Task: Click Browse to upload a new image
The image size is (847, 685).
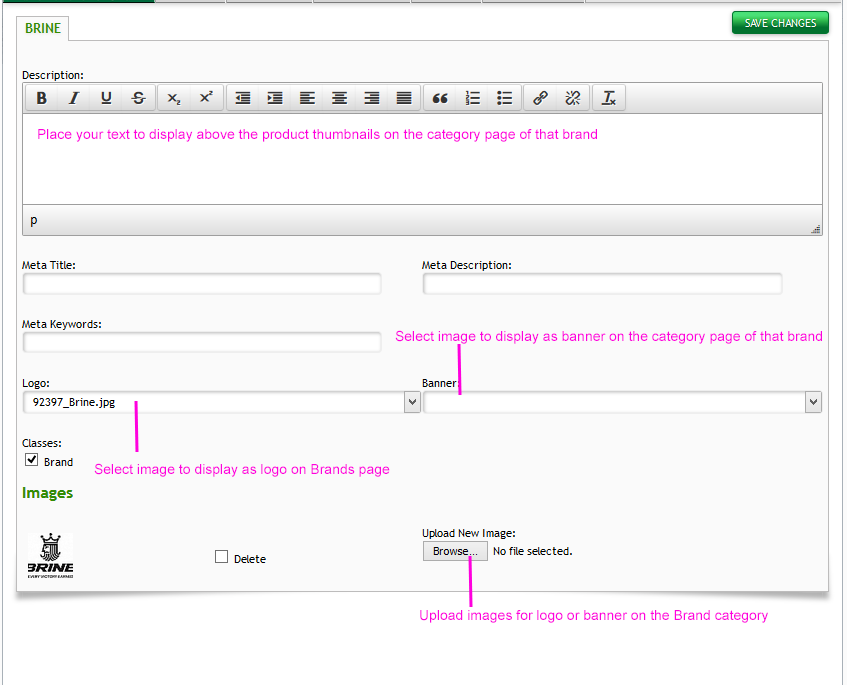Action: 455,551
